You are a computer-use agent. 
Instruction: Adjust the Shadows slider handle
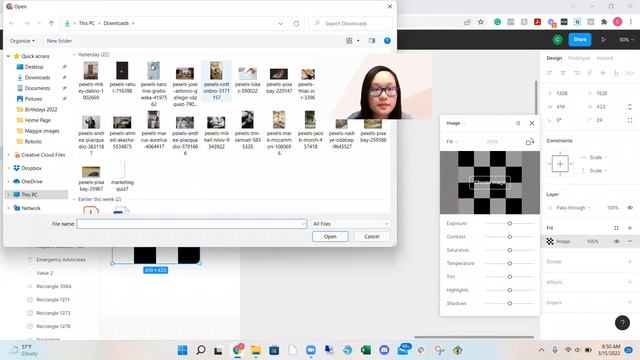(x=510, y=304)
